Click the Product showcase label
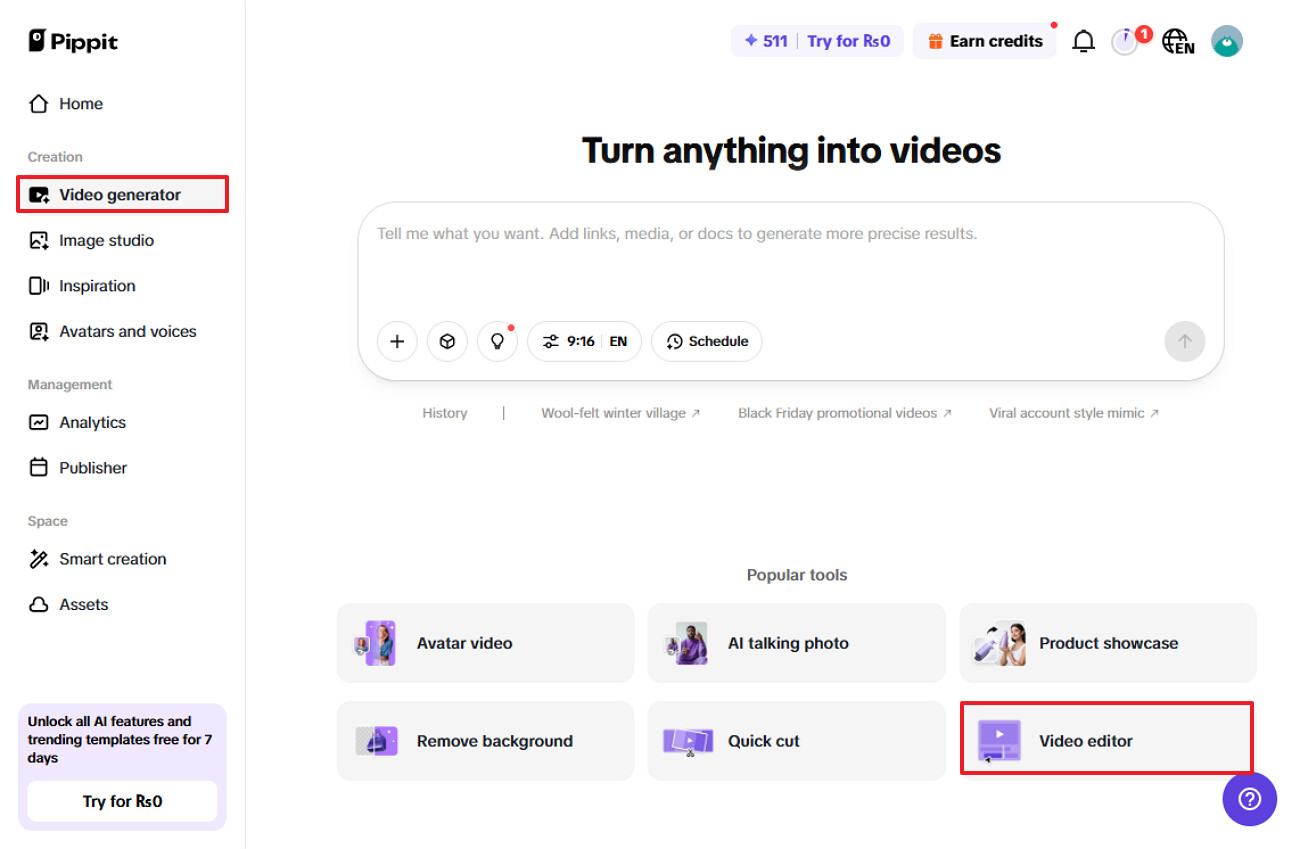 pos(1108,644)
